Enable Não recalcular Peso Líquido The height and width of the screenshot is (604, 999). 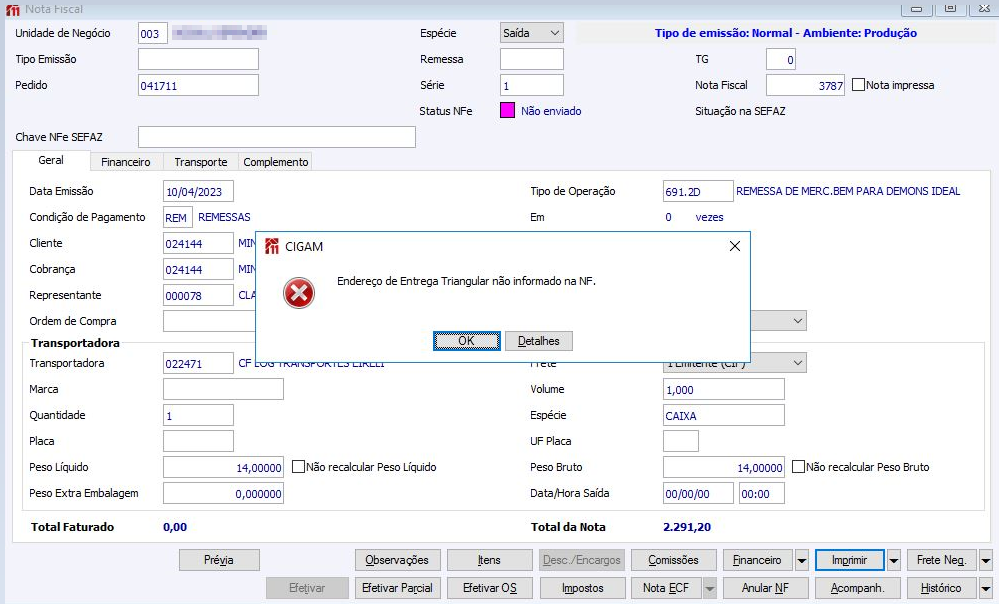298,467
